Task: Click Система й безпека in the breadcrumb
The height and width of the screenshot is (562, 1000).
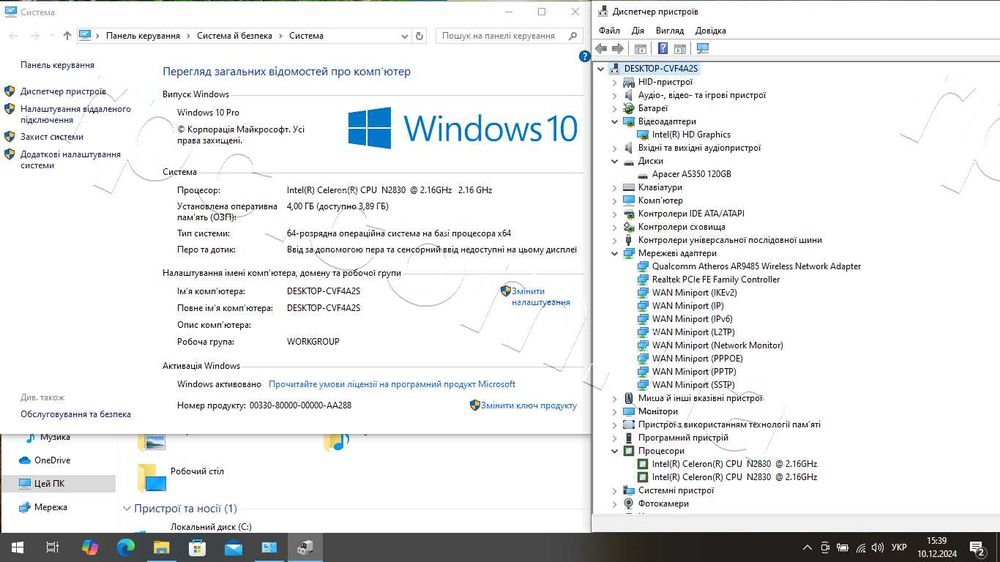Action: 234,36
